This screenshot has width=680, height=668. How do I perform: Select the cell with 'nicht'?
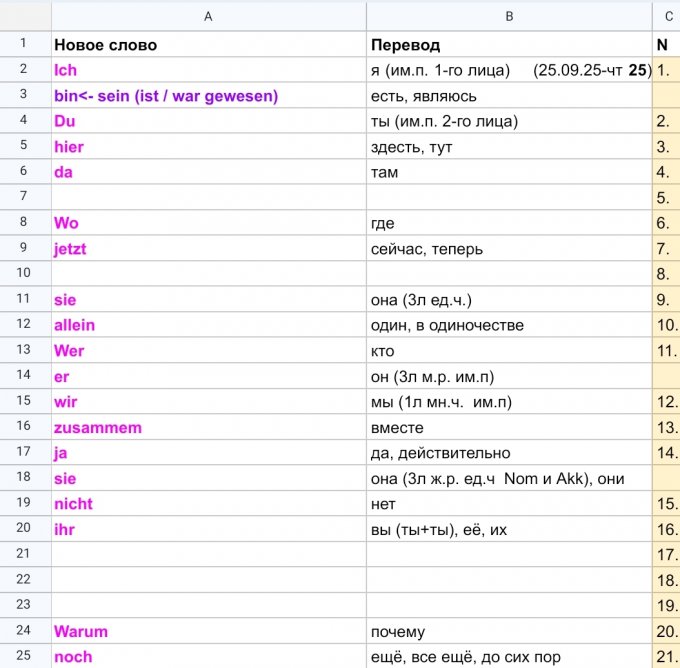pos(208,504)
